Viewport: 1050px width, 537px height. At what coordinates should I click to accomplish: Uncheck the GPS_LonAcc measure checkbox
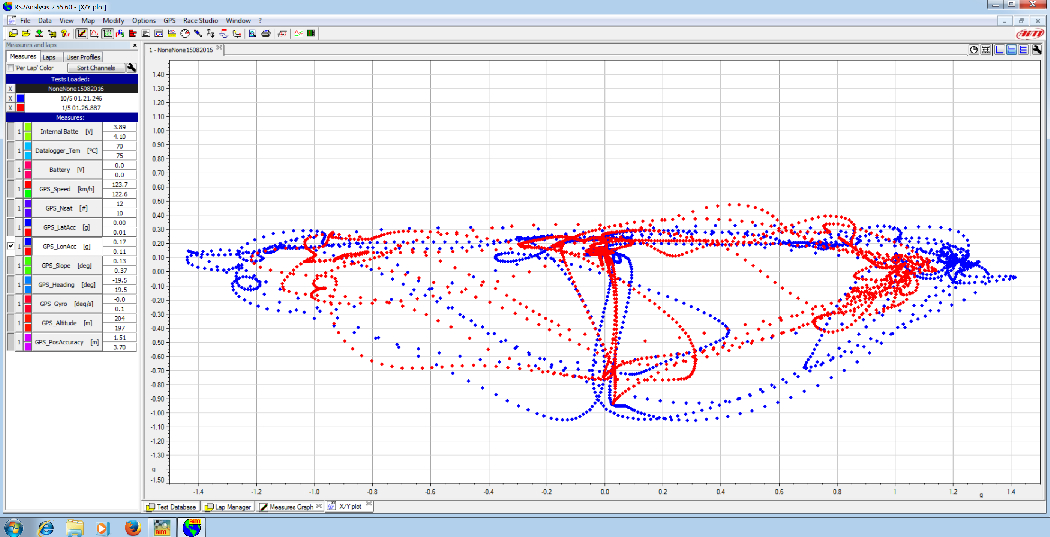(x=10, y=246)
